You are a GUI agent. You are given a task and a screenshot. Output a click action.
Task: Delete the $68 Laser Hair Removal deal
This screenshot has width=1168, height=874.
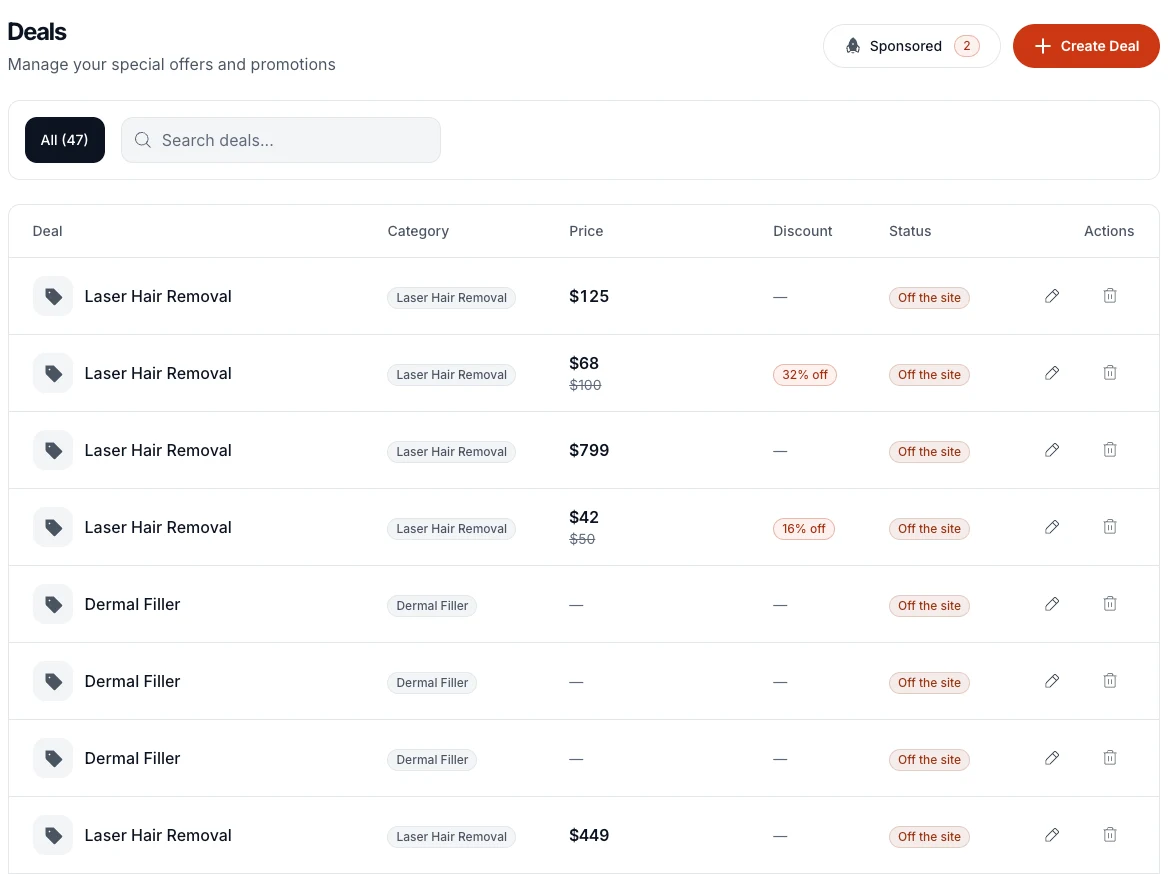click(1110, 373)
